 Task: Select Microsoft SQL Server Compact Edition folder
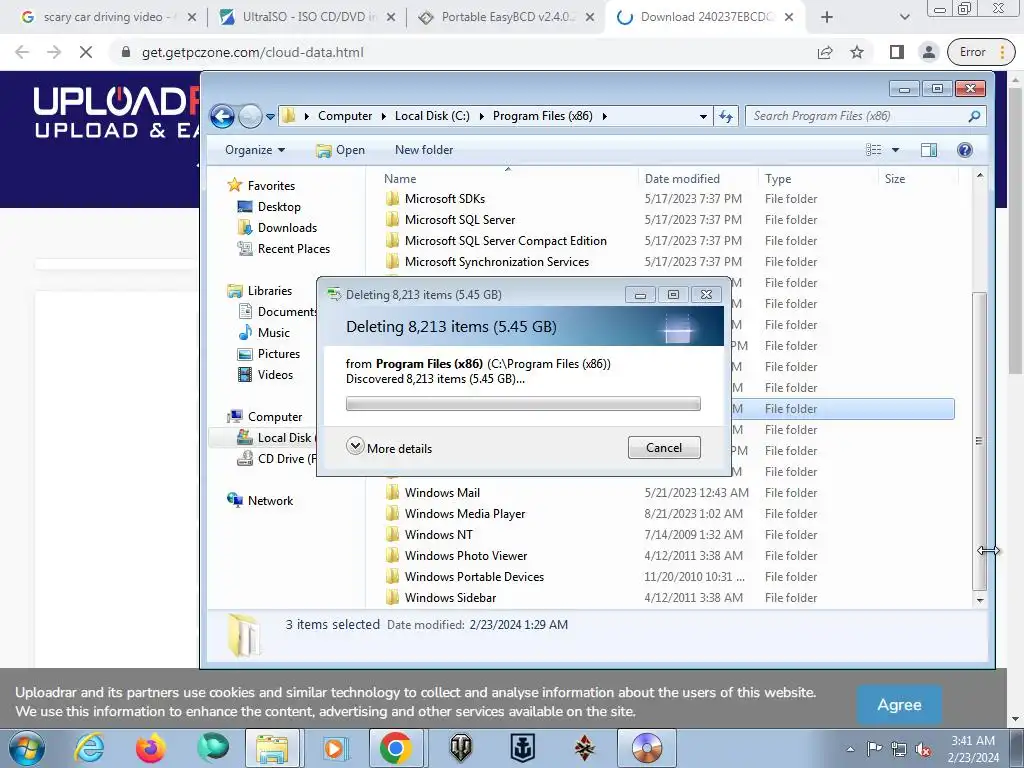(505, 240)
